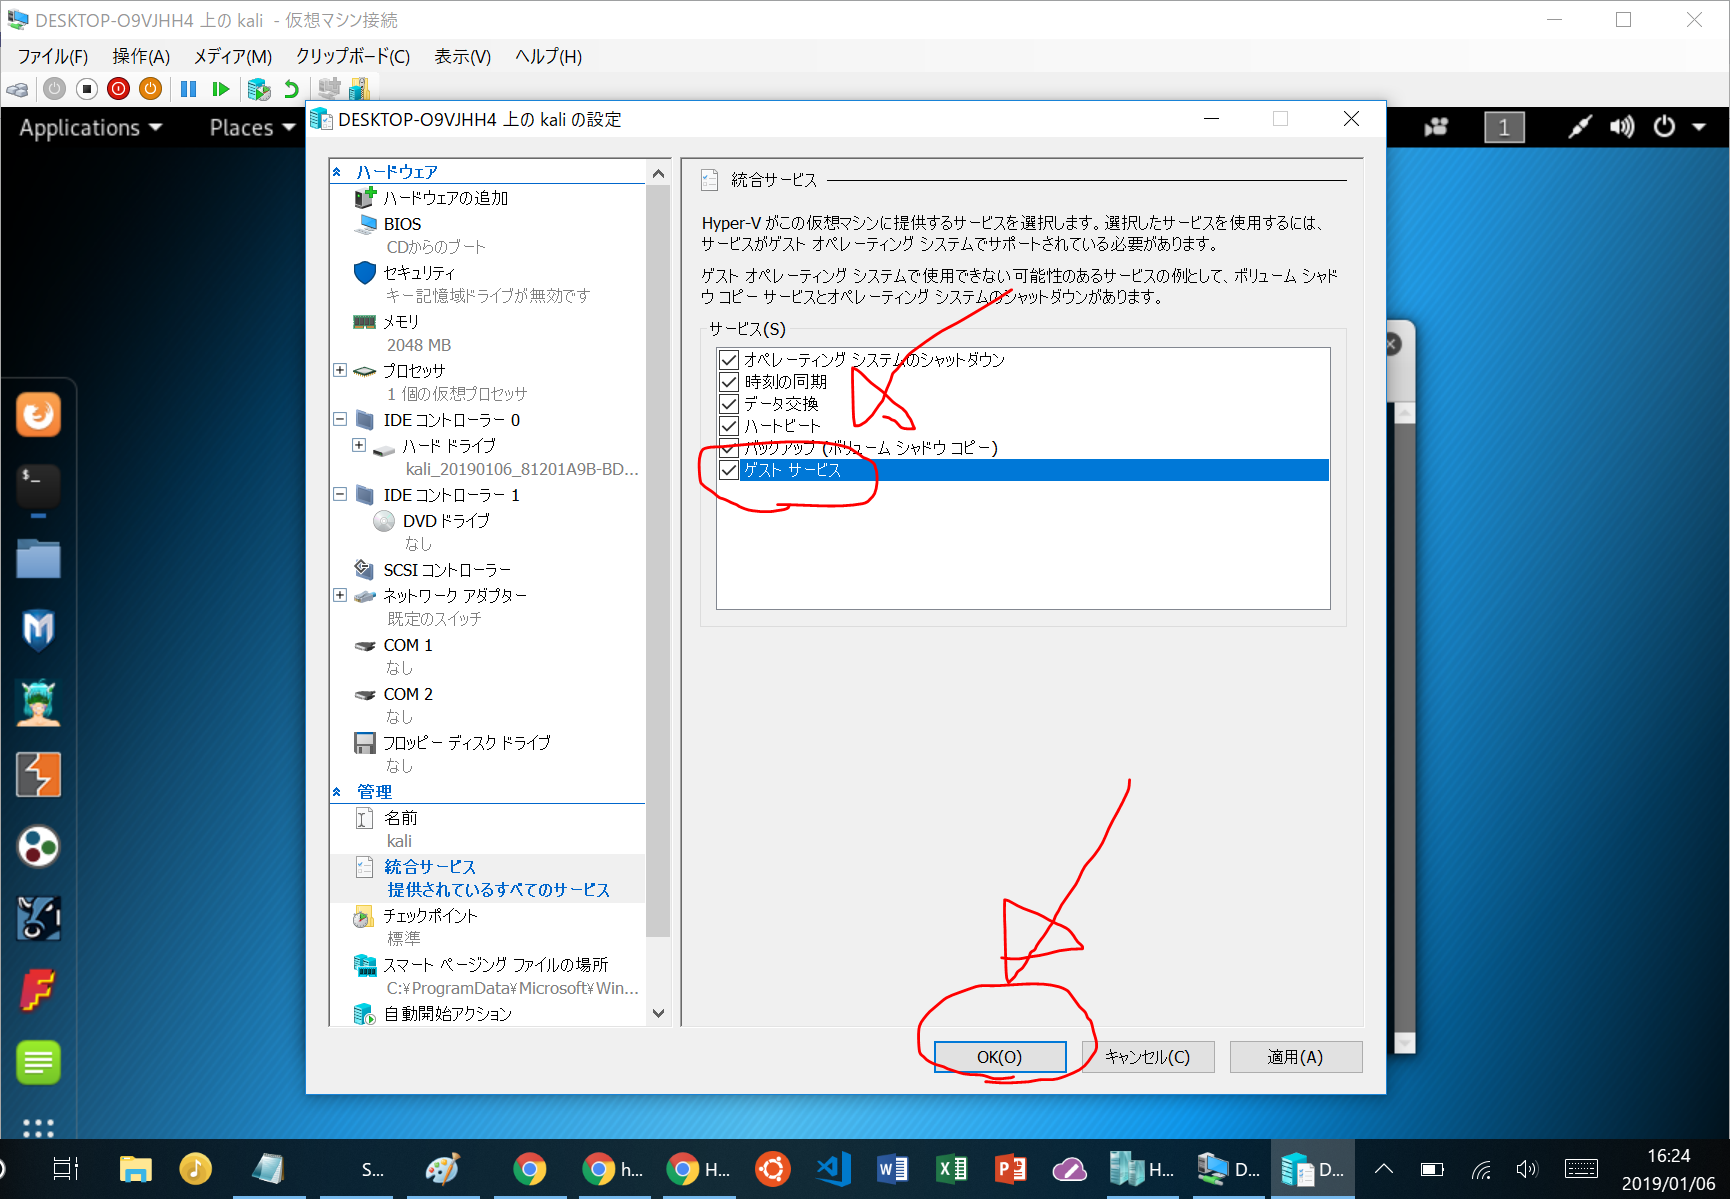Uncheck the ゲスト サービス checkbox

(729, 470)
